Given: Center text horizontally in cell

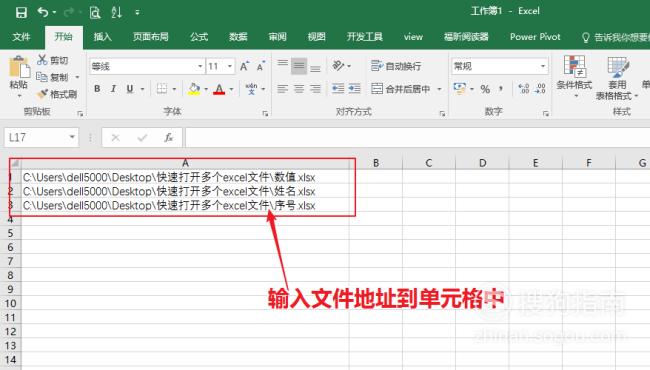Looking at the screenshot, I should 299,89.
